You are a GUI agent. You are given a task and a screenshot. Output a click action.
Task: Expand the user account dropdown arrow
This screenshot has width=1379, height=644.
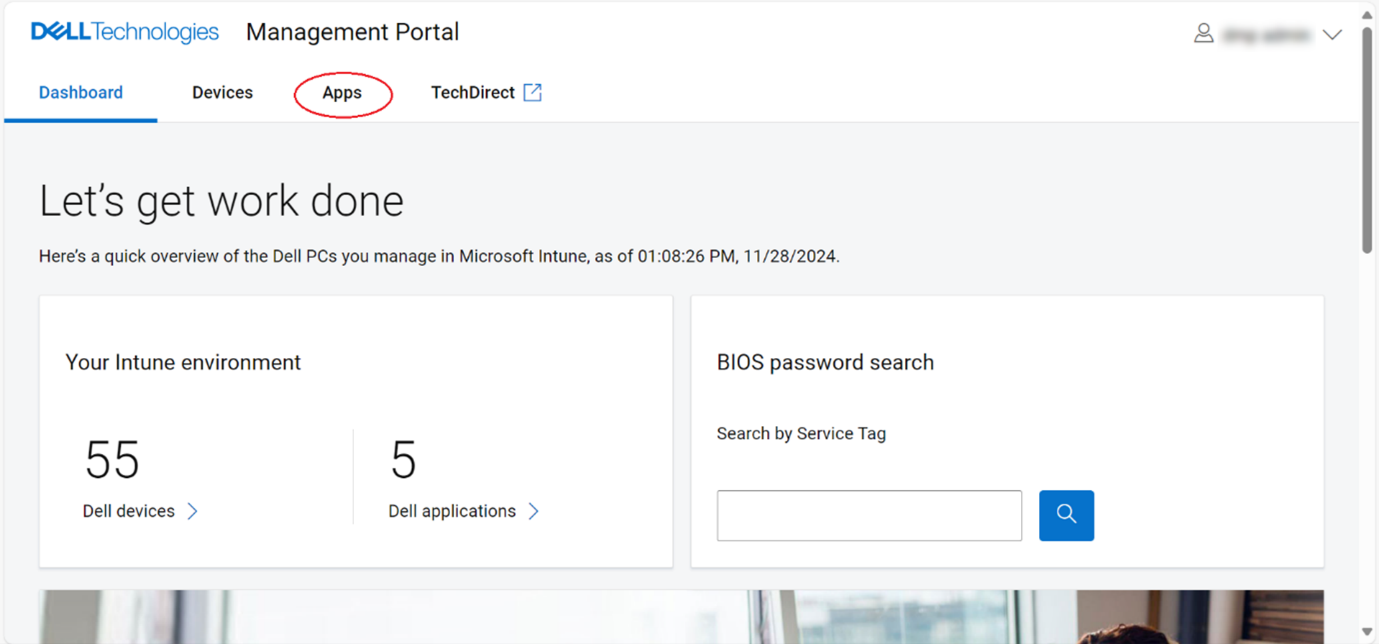point(1332,35)
